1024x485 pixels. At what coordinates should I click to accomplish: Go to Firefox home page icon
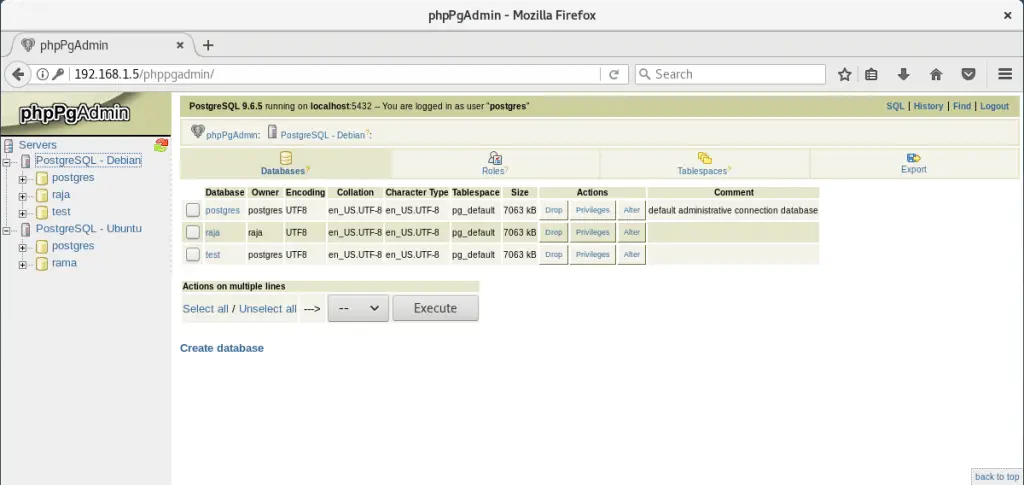(936, 74)
